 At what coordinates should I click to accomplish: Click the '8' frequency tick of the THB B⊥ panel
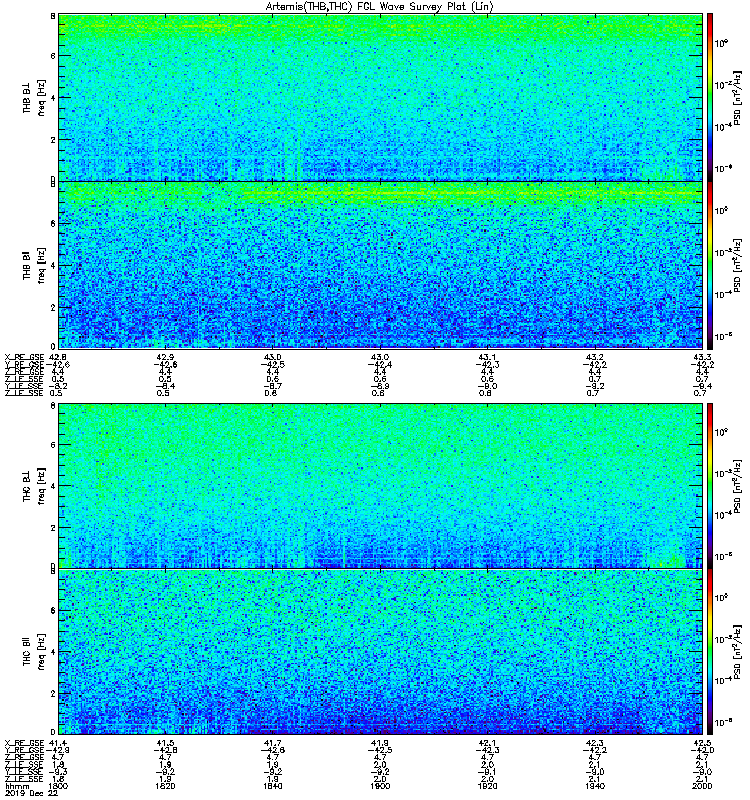click(53, 16)
